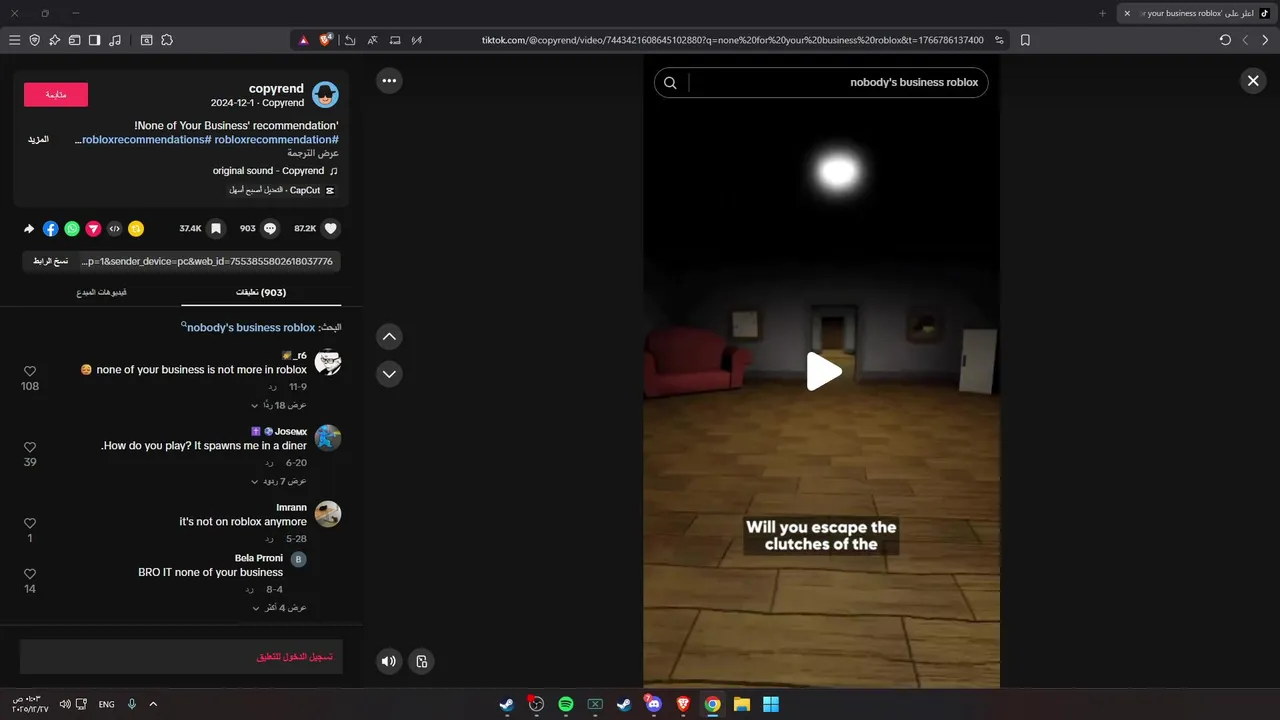Screen dimensions: 1280x720
Task: Open the Leo AI sparkle toolbar icon
Action: coord(54,40)
